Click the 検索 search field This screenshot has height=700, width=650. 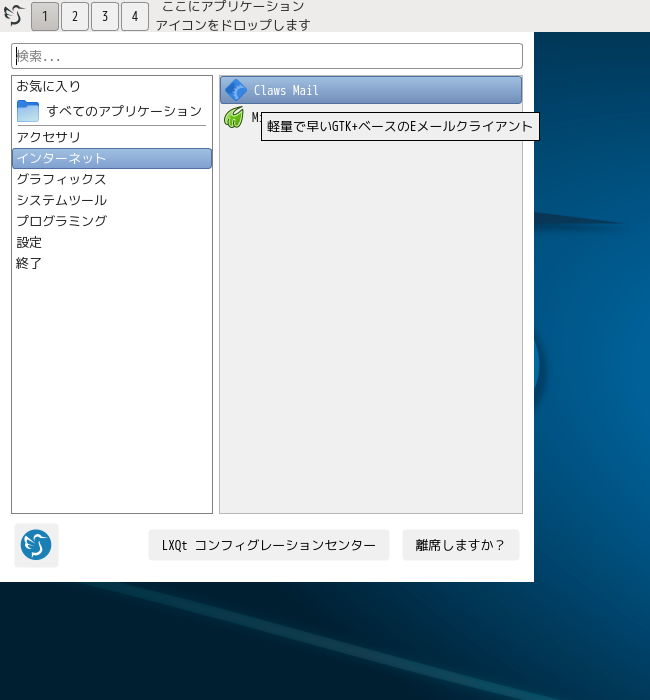pyautogui.click(x=267, y=56)
